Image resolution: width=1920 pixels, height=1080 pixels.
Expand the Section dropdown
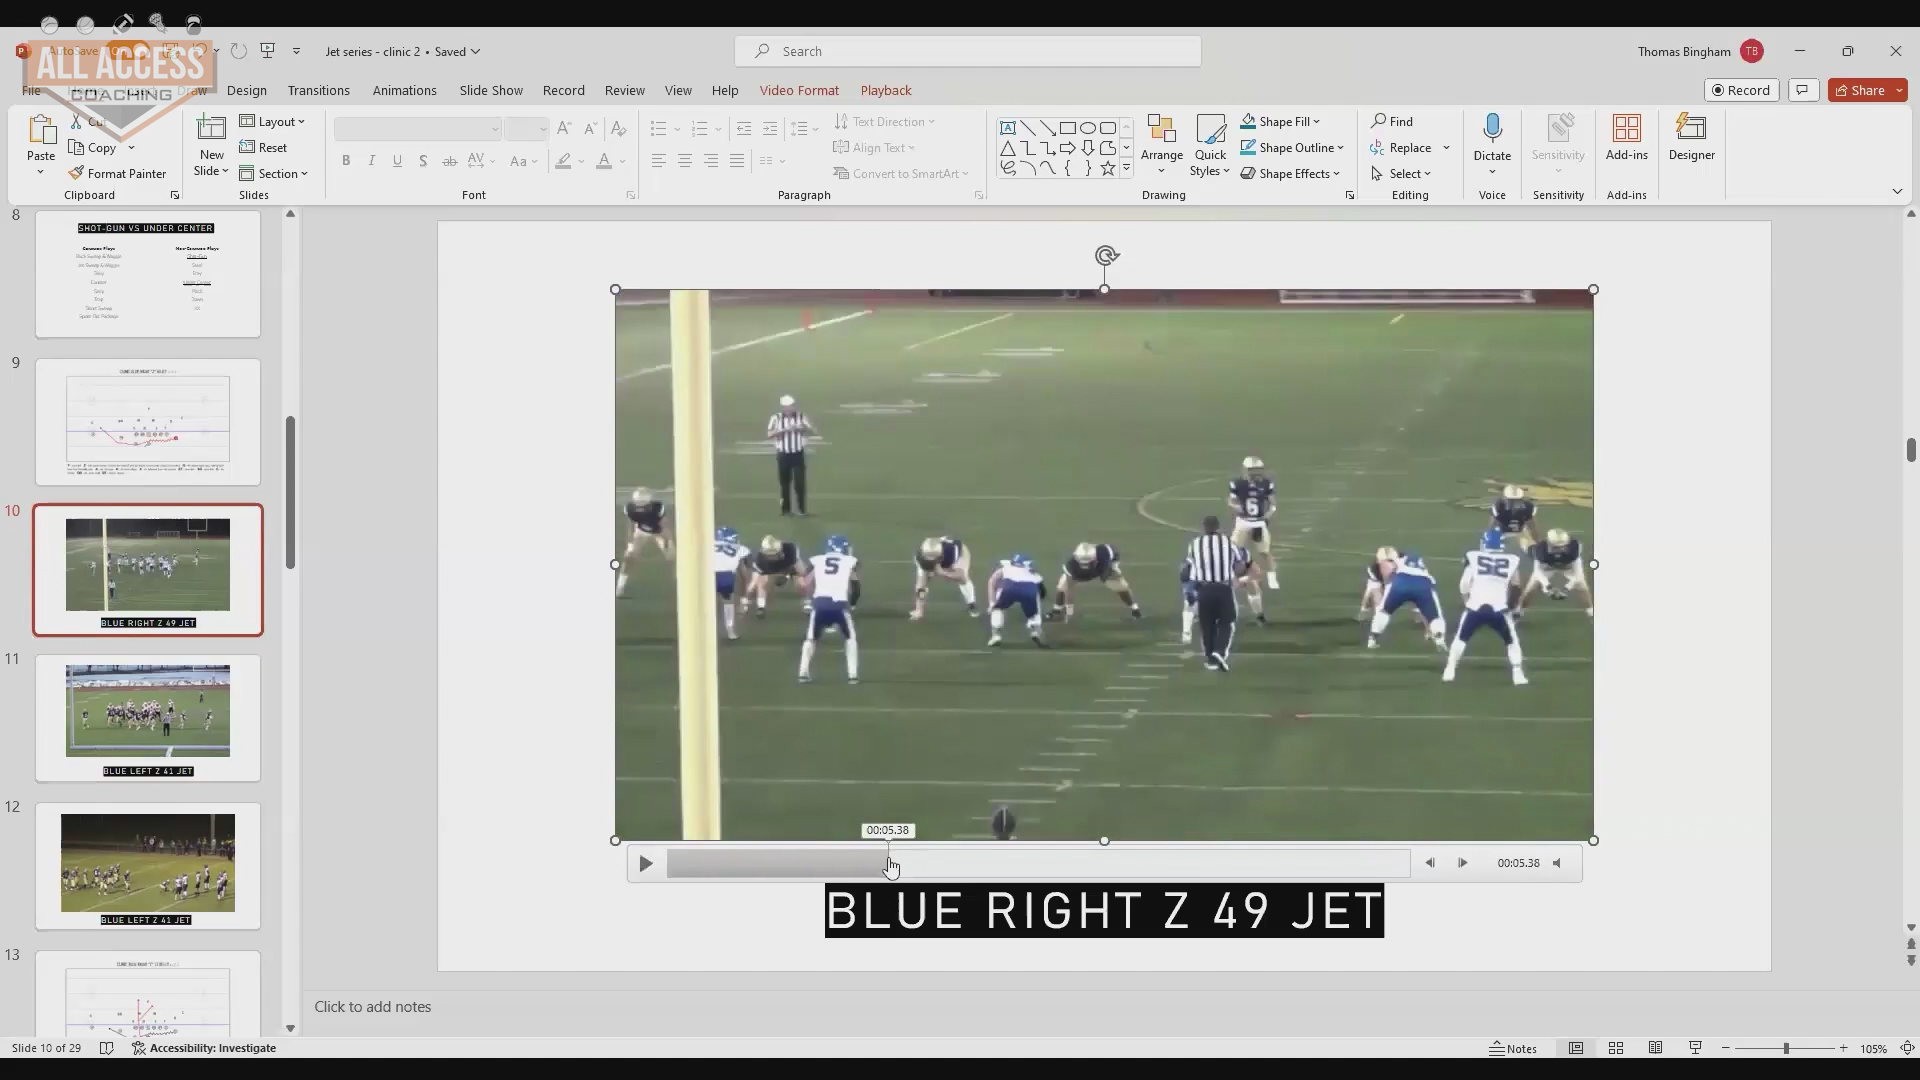point(273,173)
